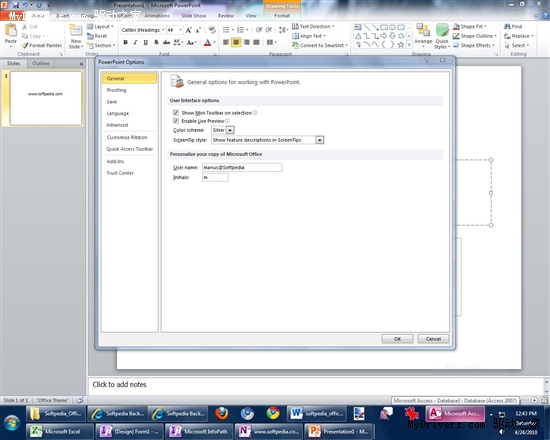This screenshot has width=550, height=440.
Task: Expand the Section dropdown
Action: 101,45
